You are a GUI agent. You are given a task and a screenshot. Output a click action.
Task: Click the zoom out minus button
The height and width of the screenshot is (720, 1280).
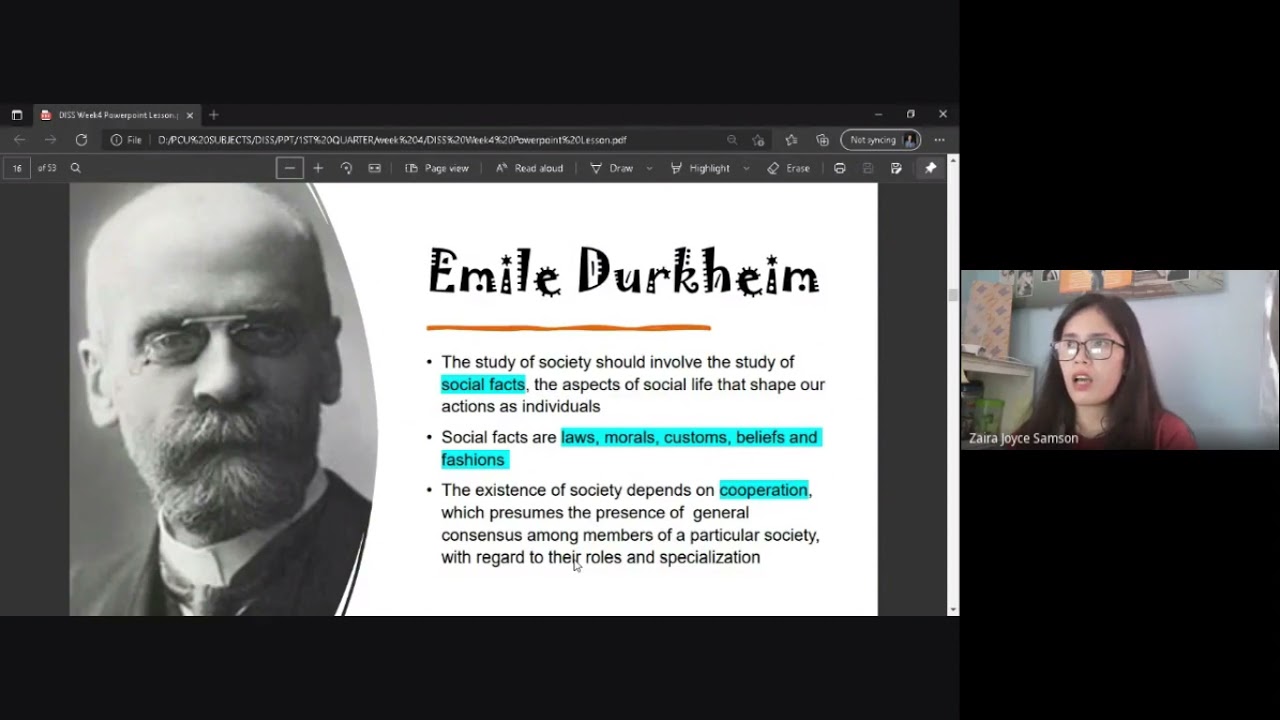click(x=289, y=168)
